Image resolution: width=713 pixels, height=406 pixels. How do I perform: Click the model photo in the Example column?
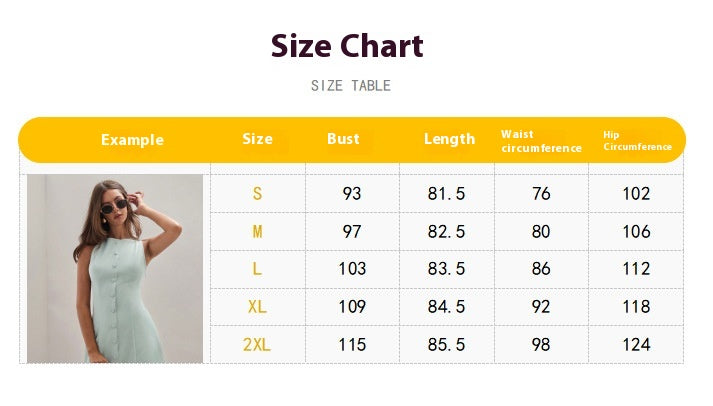coord(115,268)
